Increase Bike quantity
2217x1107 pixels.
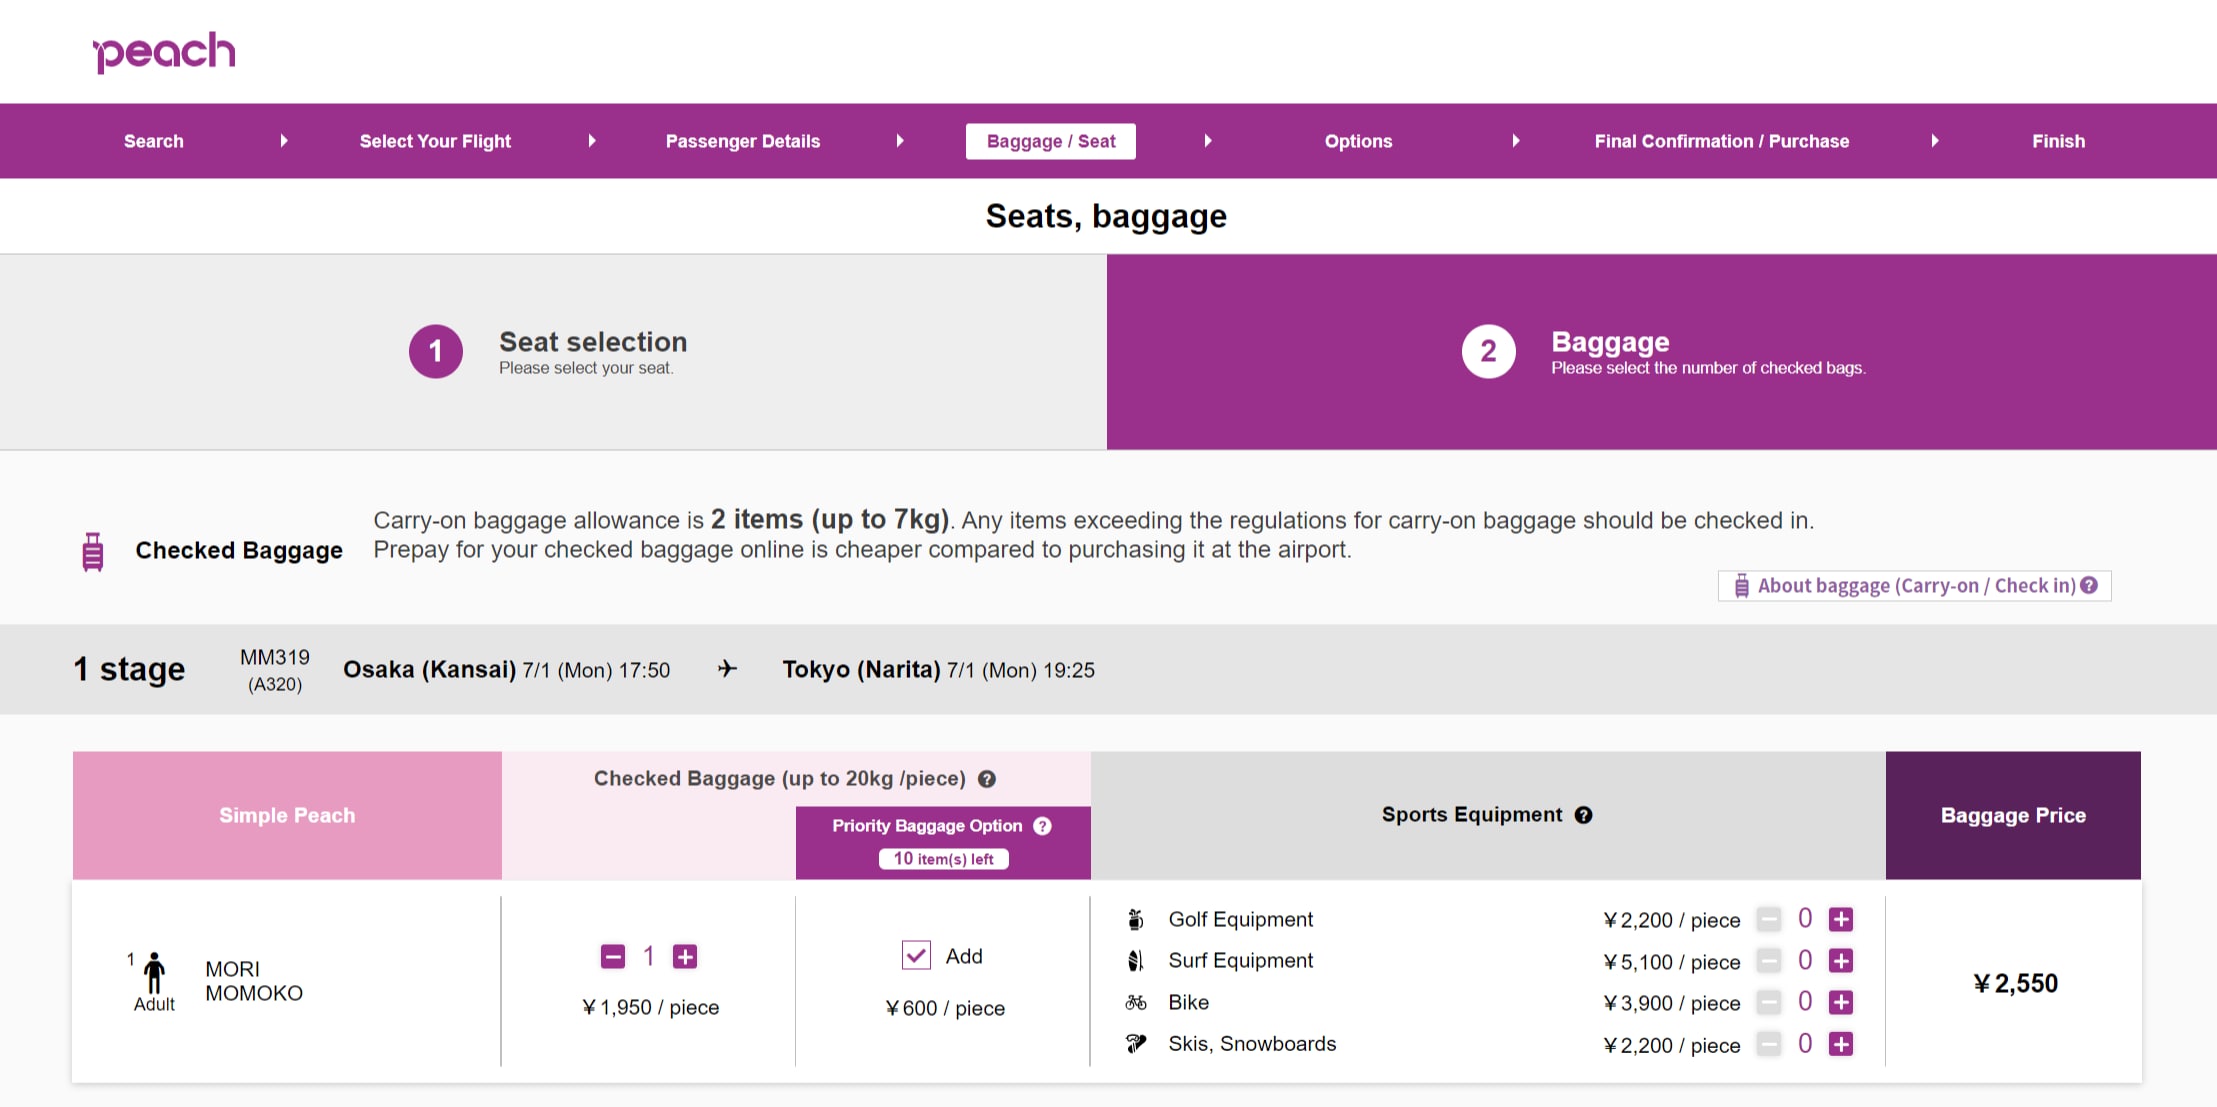1841,1002
